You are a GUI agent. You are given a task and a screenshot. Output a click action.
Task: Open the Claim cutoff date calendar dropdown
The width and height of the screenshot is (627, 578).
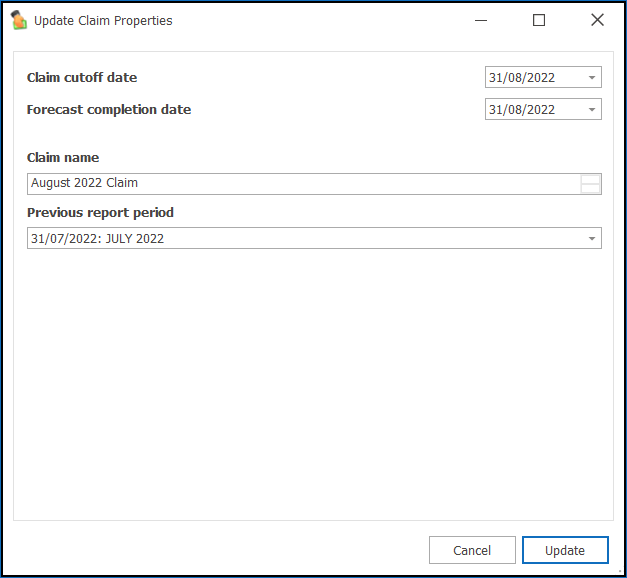592,77
